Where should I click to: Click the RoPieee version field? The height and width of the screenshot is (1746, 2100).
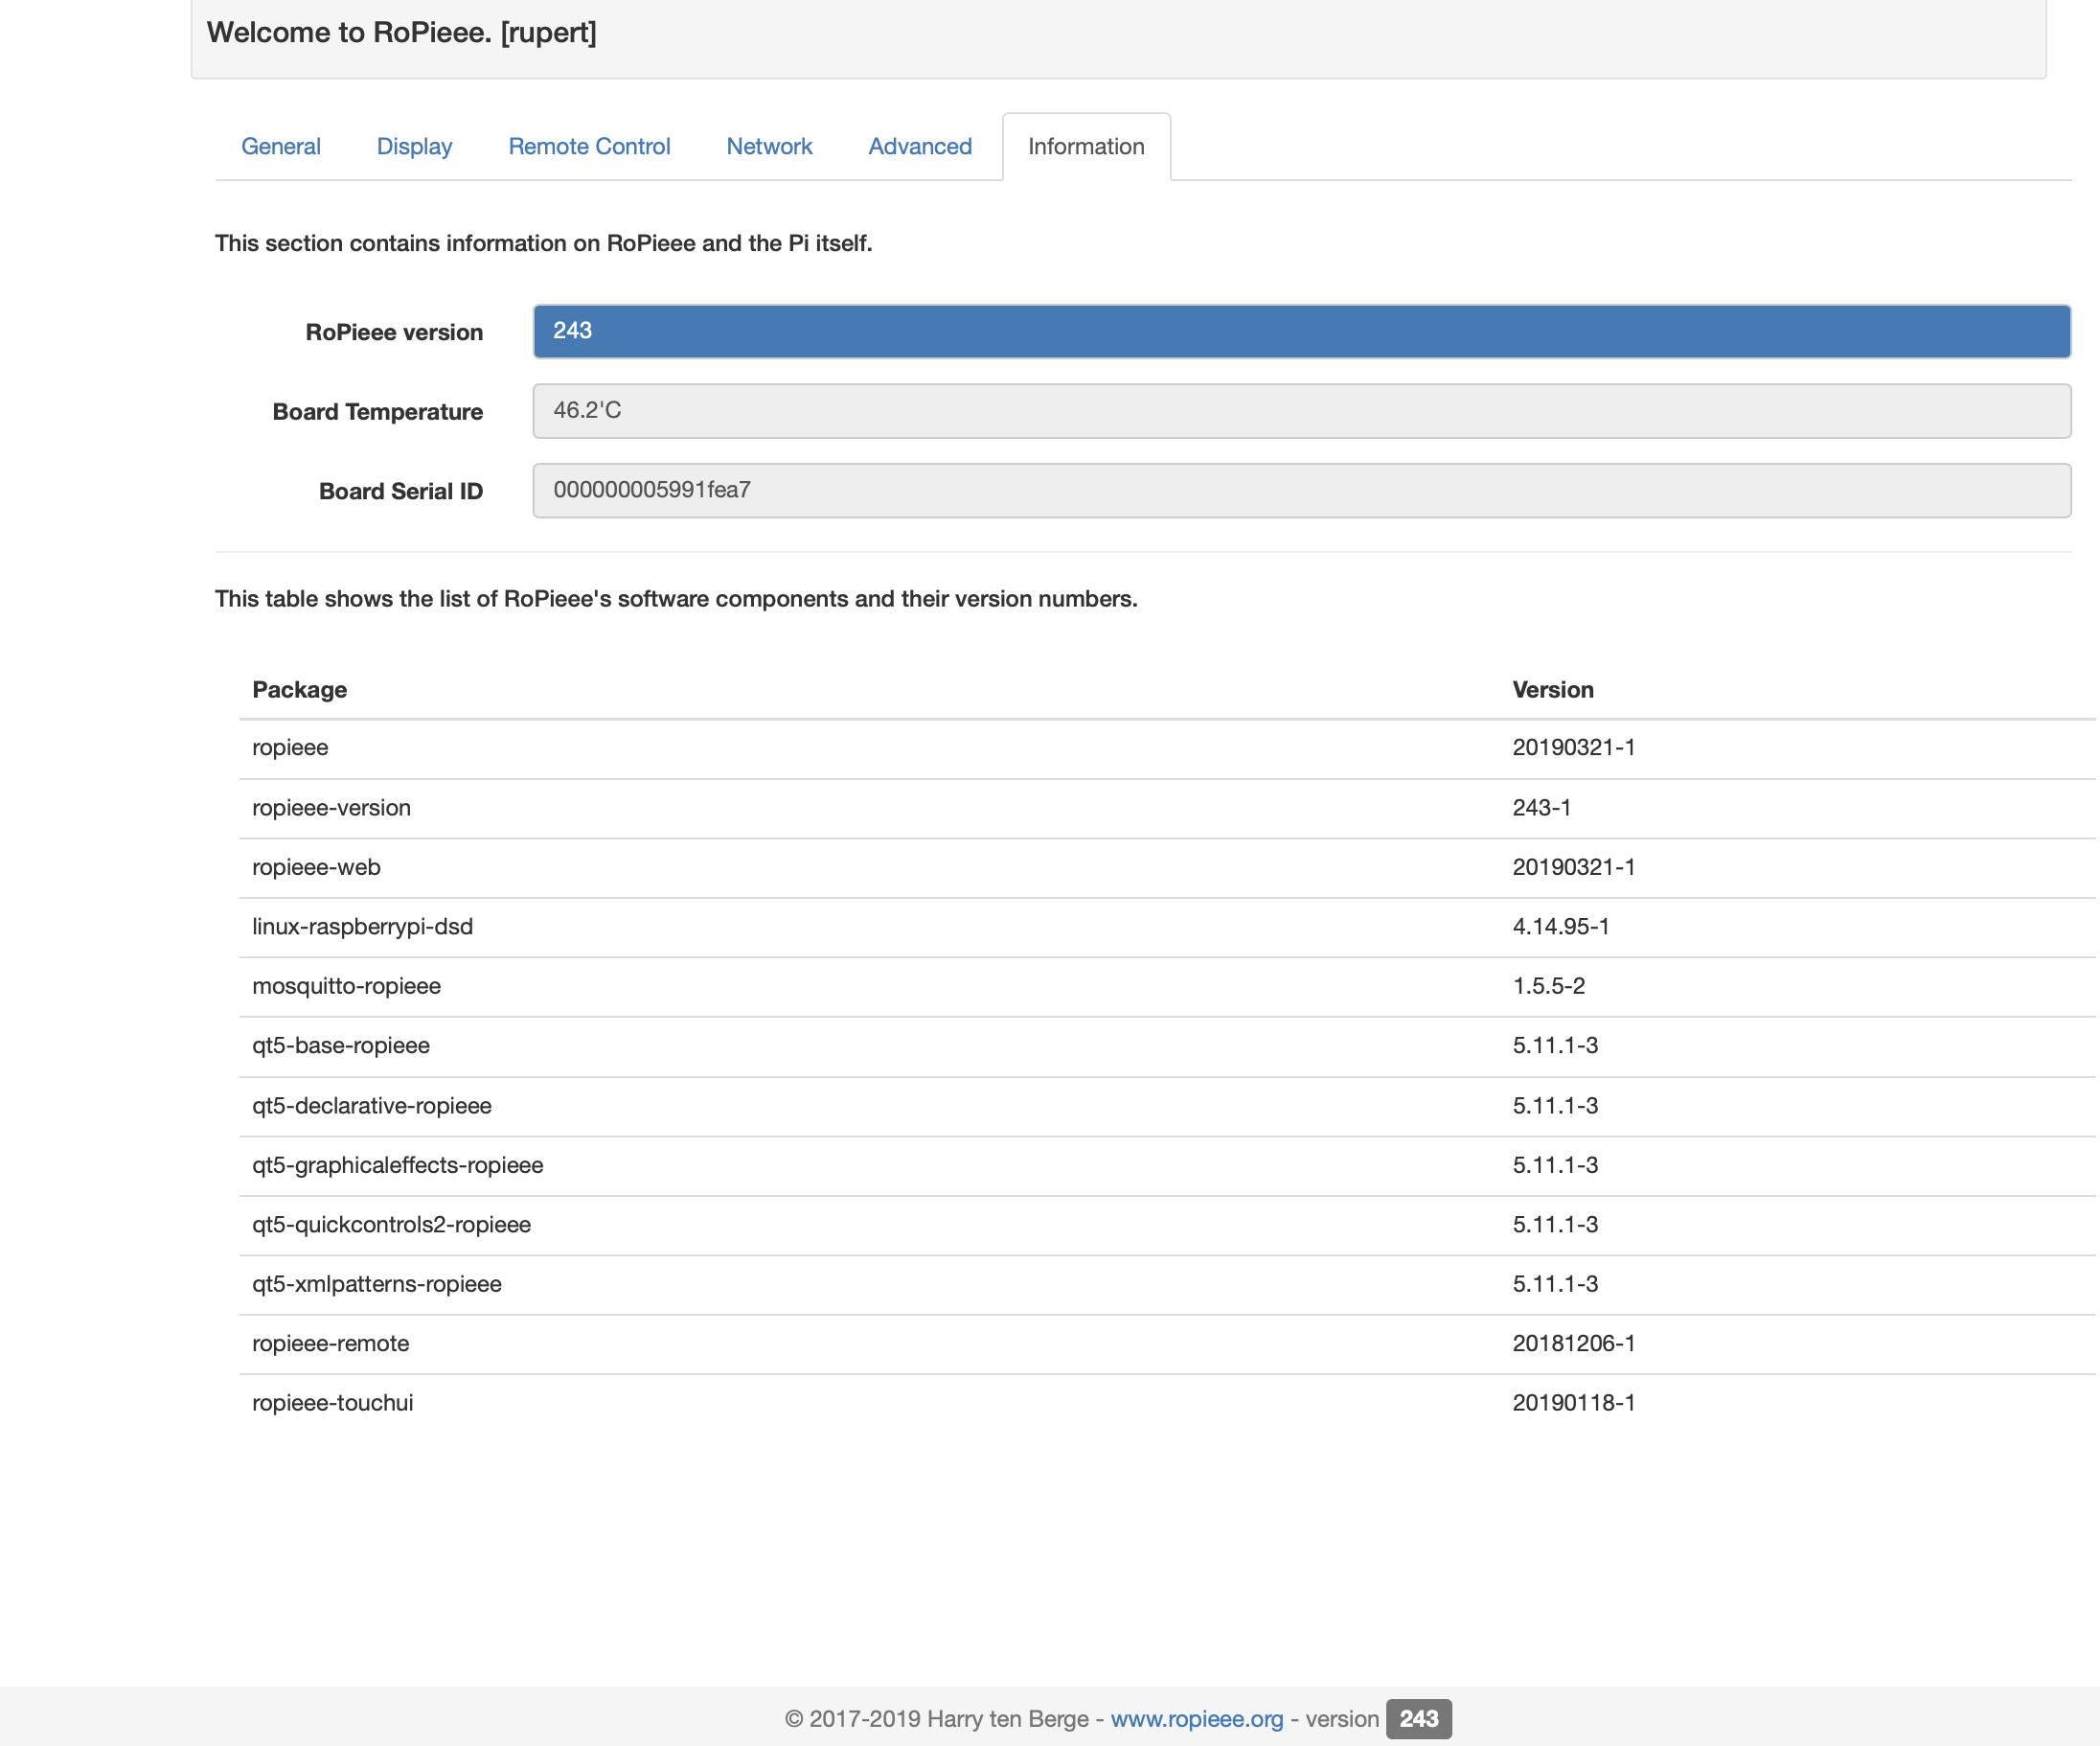click(1300, 331)
